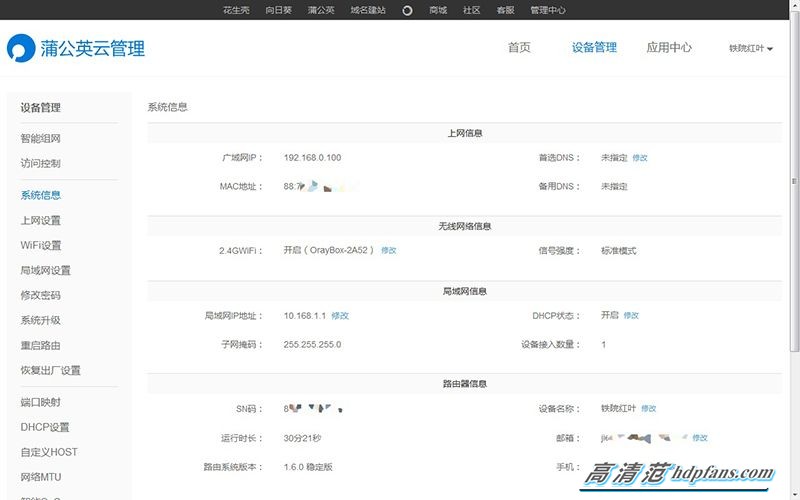
Task: Open 花生壳 in the top bar
Action: (236, 10)
